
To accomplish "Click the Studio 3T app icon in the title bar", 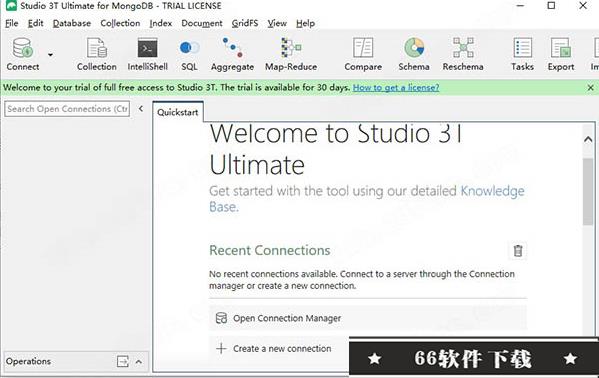I will coord(11,6).
